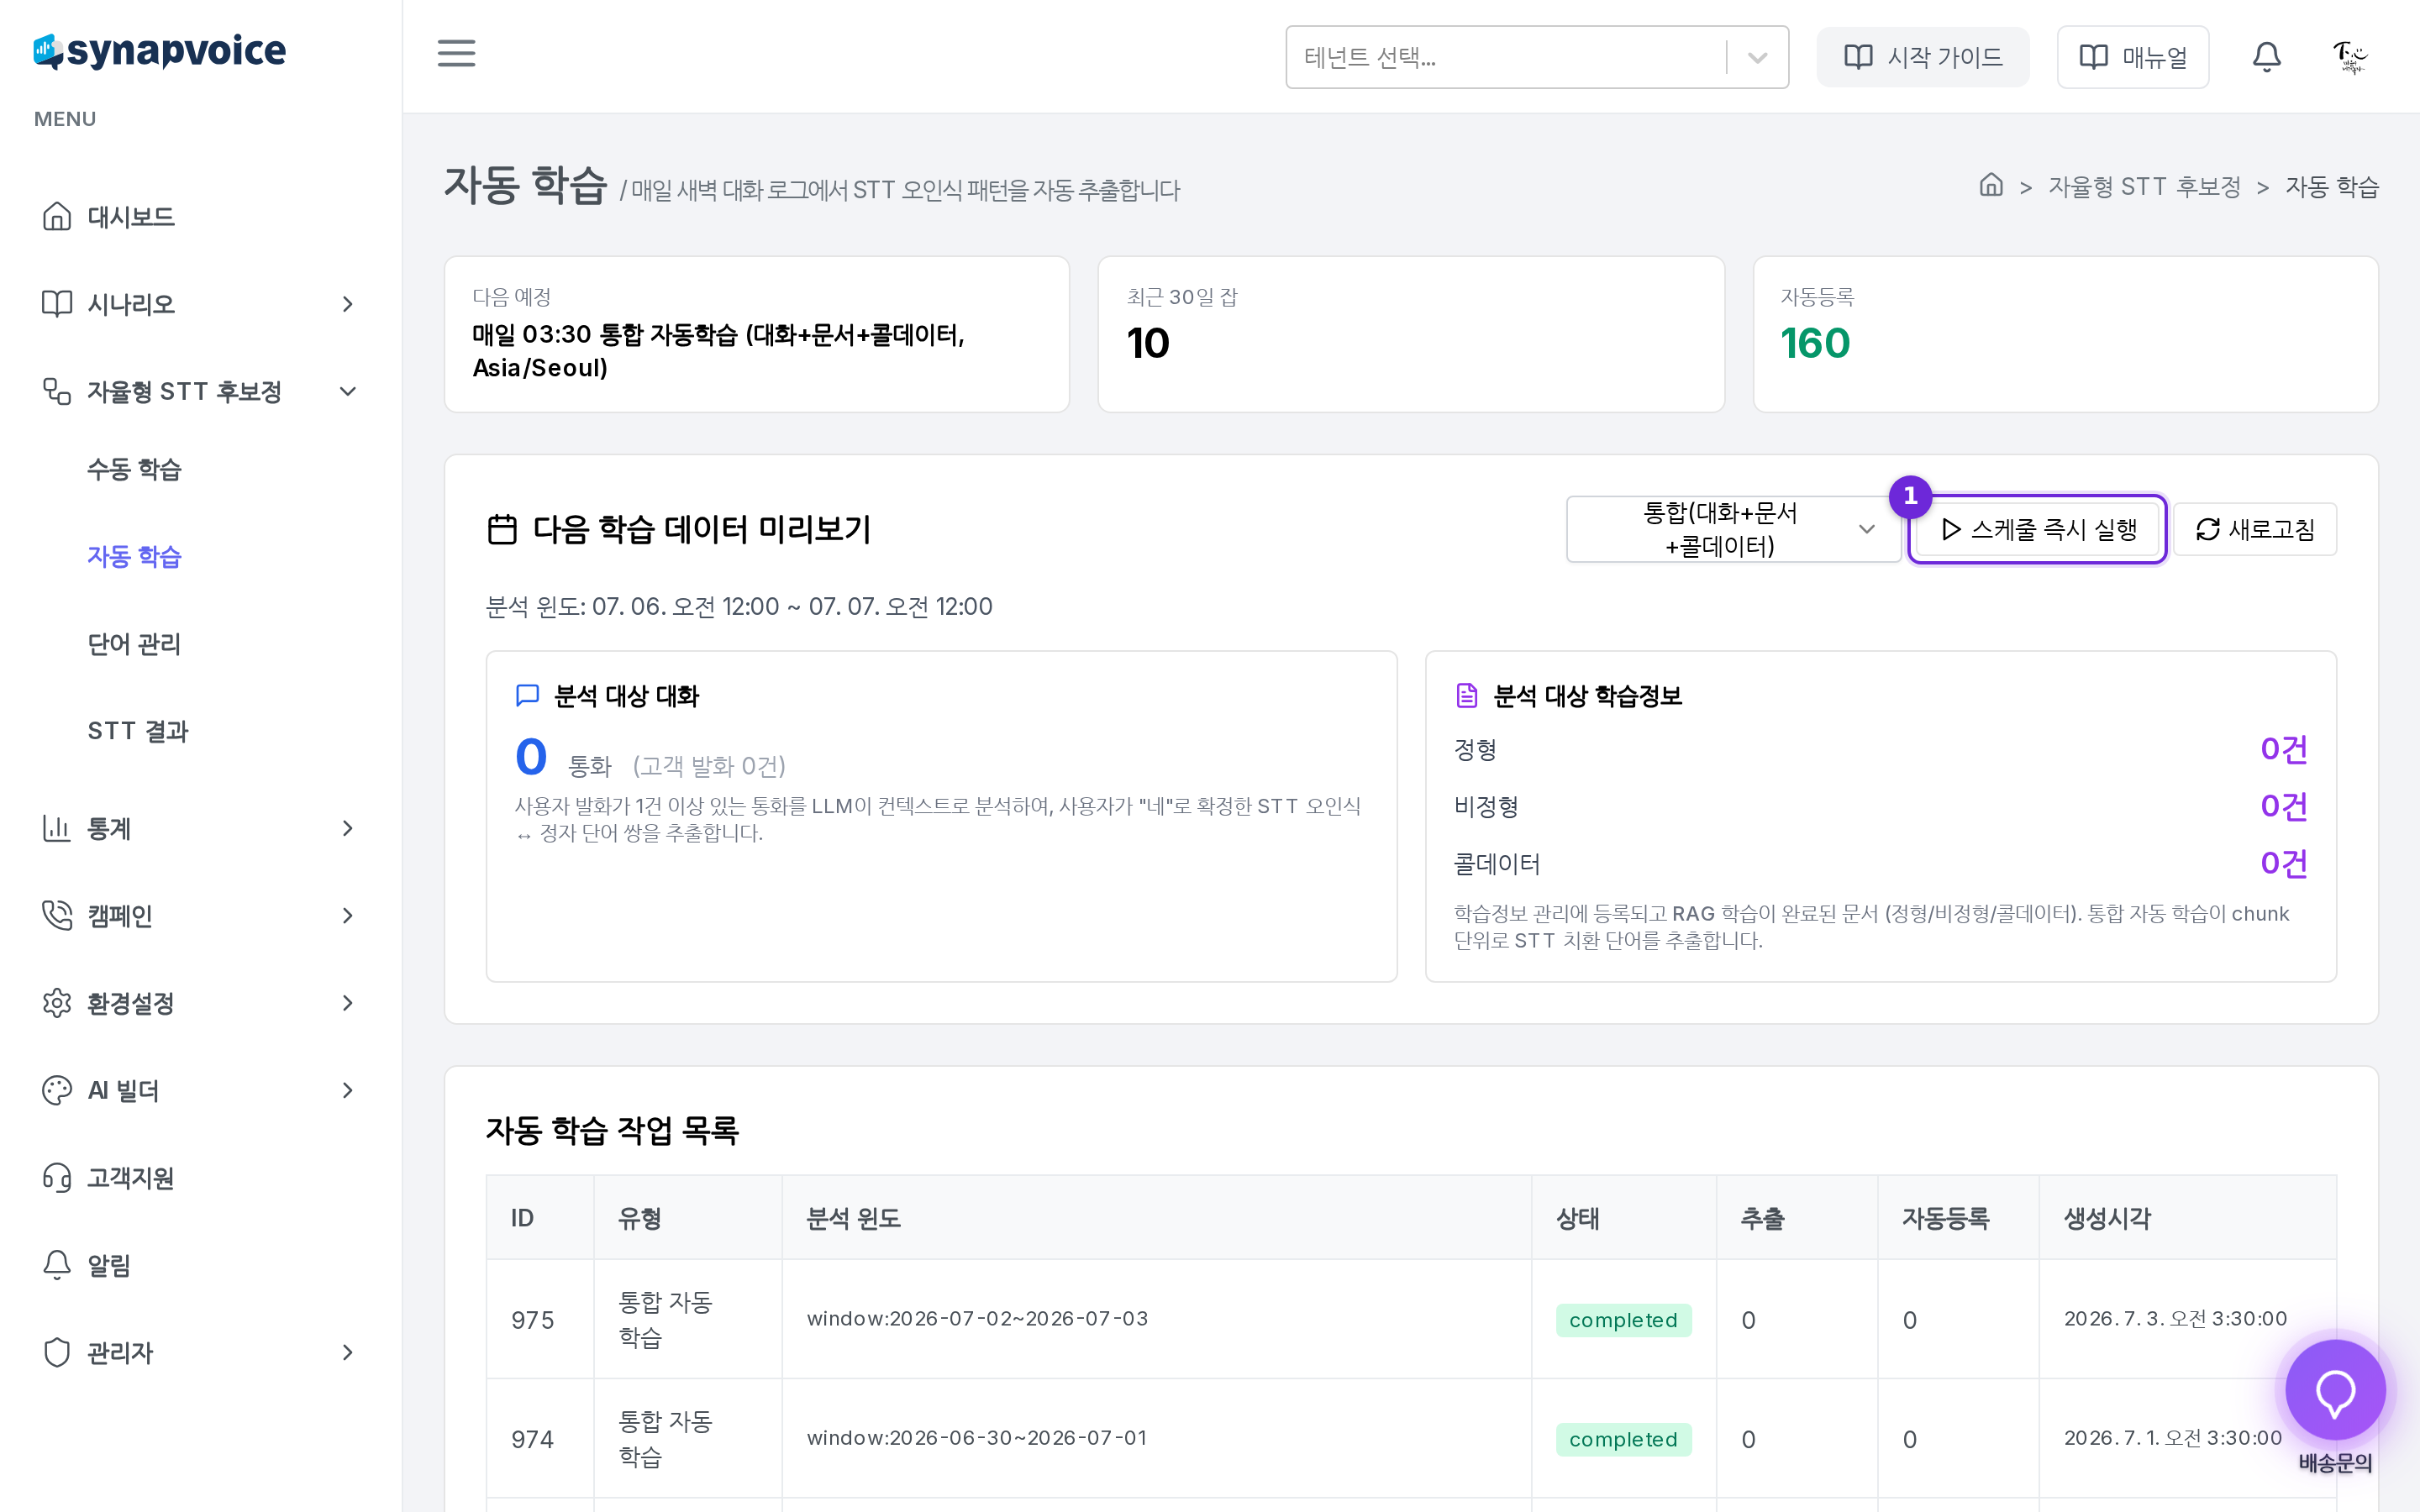
Task: Click the chat icon beside 분석 대상 대화
Action: pyautogui.click(x=527, y=695)
